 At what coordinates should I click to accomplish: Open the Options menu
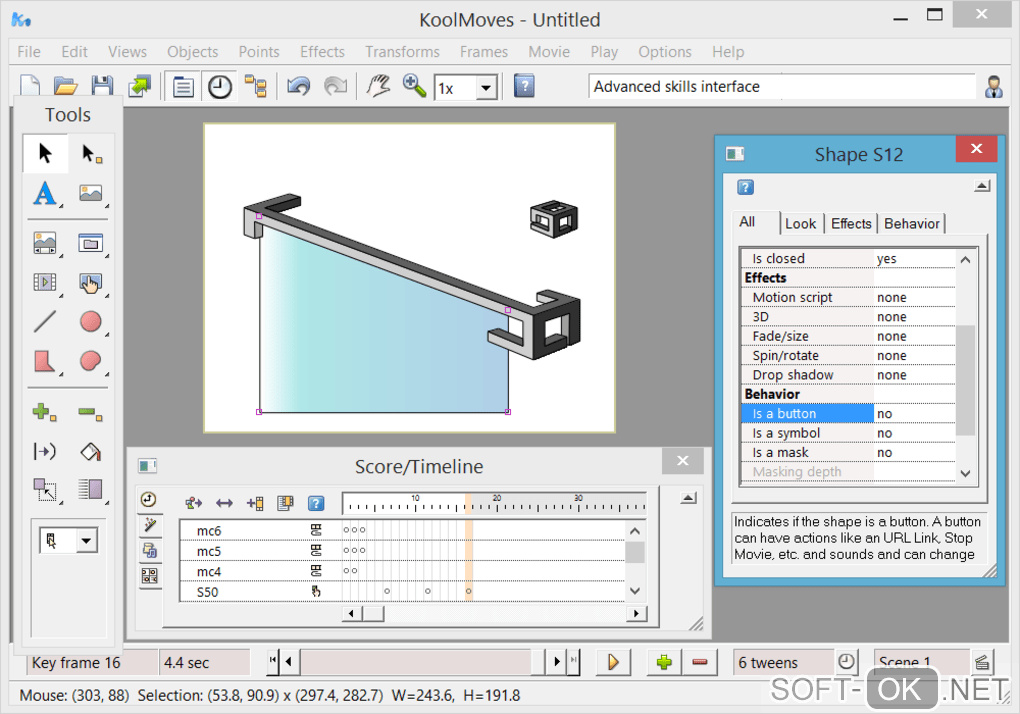point(664,52)
